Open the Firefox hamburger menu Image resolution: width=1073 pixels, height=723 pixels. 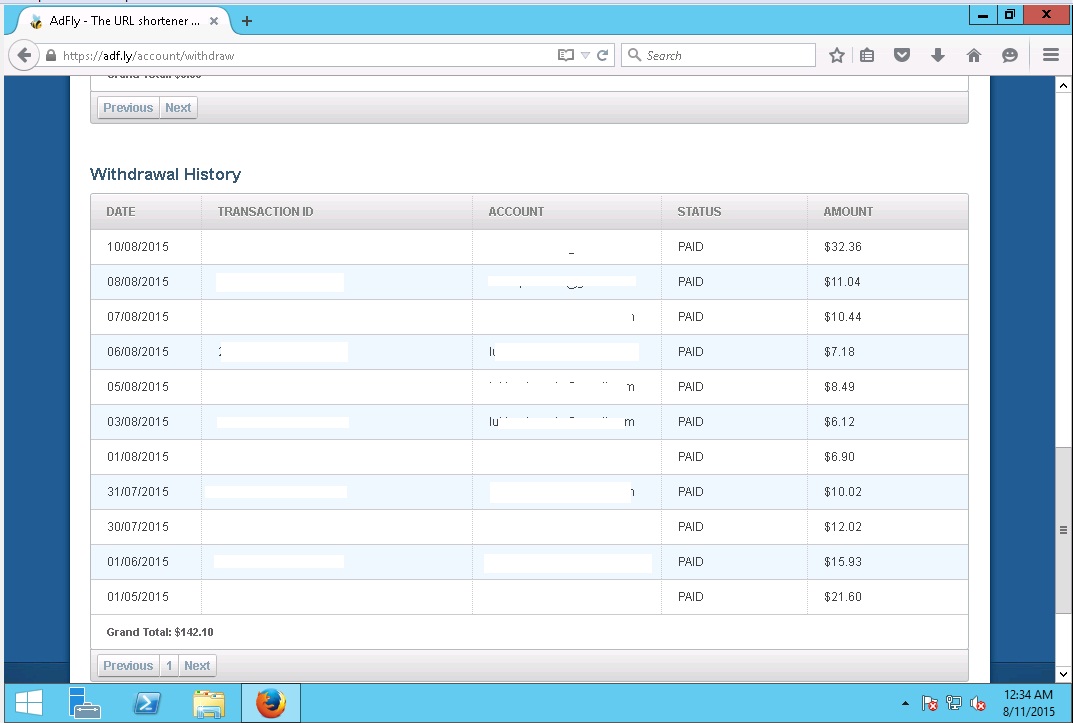[1050, 56]
